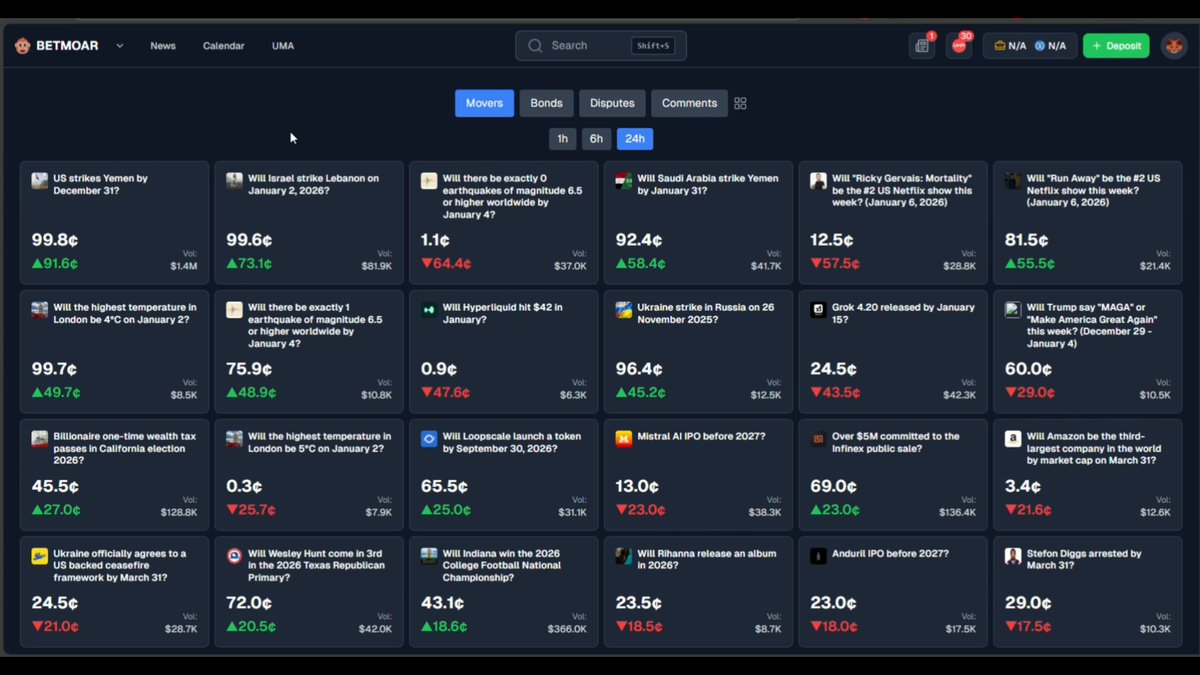
Task: Click Amazon third-largest company market icon
Action: pos(1013,439)
